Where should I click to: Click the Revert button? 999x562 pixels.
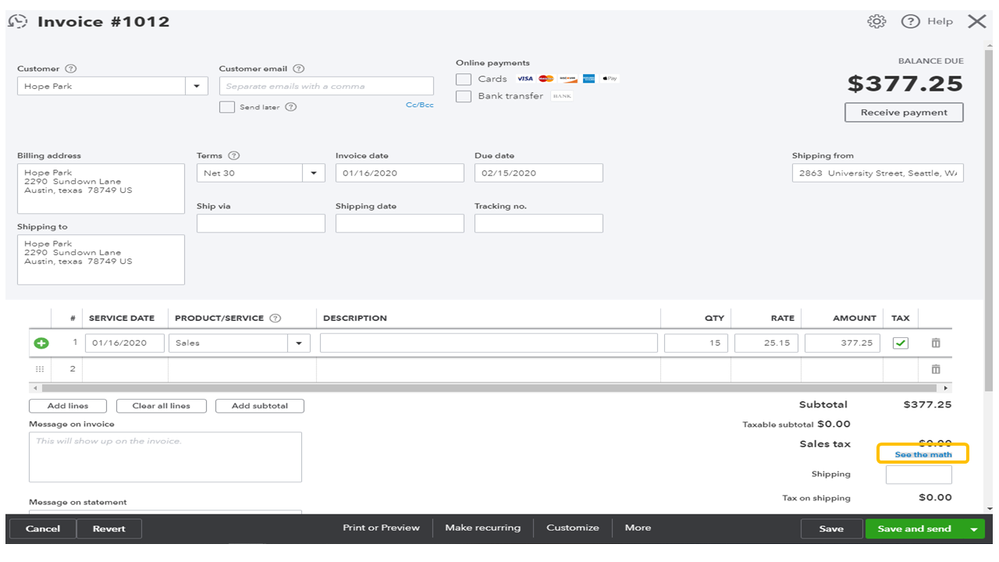109,529
